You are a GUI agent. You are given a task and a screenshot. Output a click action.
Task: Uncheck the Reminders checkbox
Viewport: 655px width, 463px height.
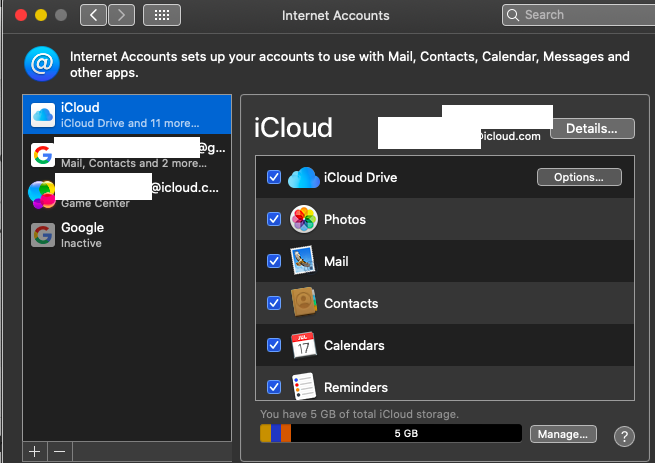pos(274,387)
